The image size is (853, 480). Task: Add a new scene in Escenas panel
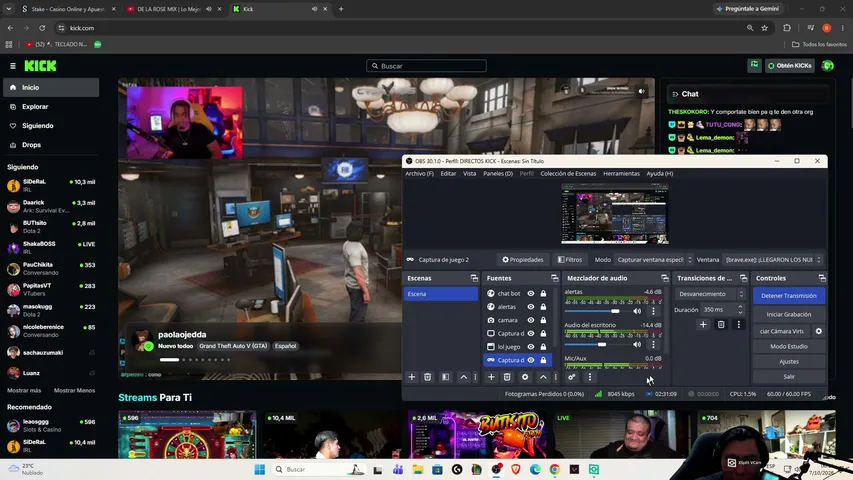(x=412, y=377)
